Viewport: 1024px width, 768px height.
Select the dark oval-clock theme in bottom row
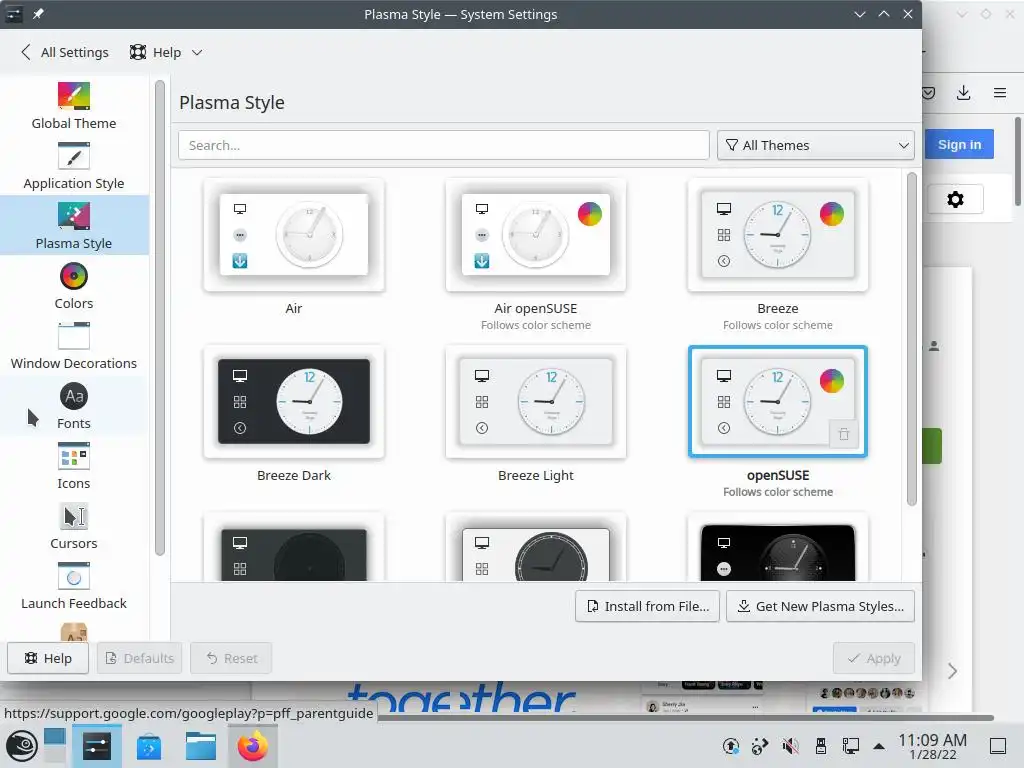tap(294, 547)
